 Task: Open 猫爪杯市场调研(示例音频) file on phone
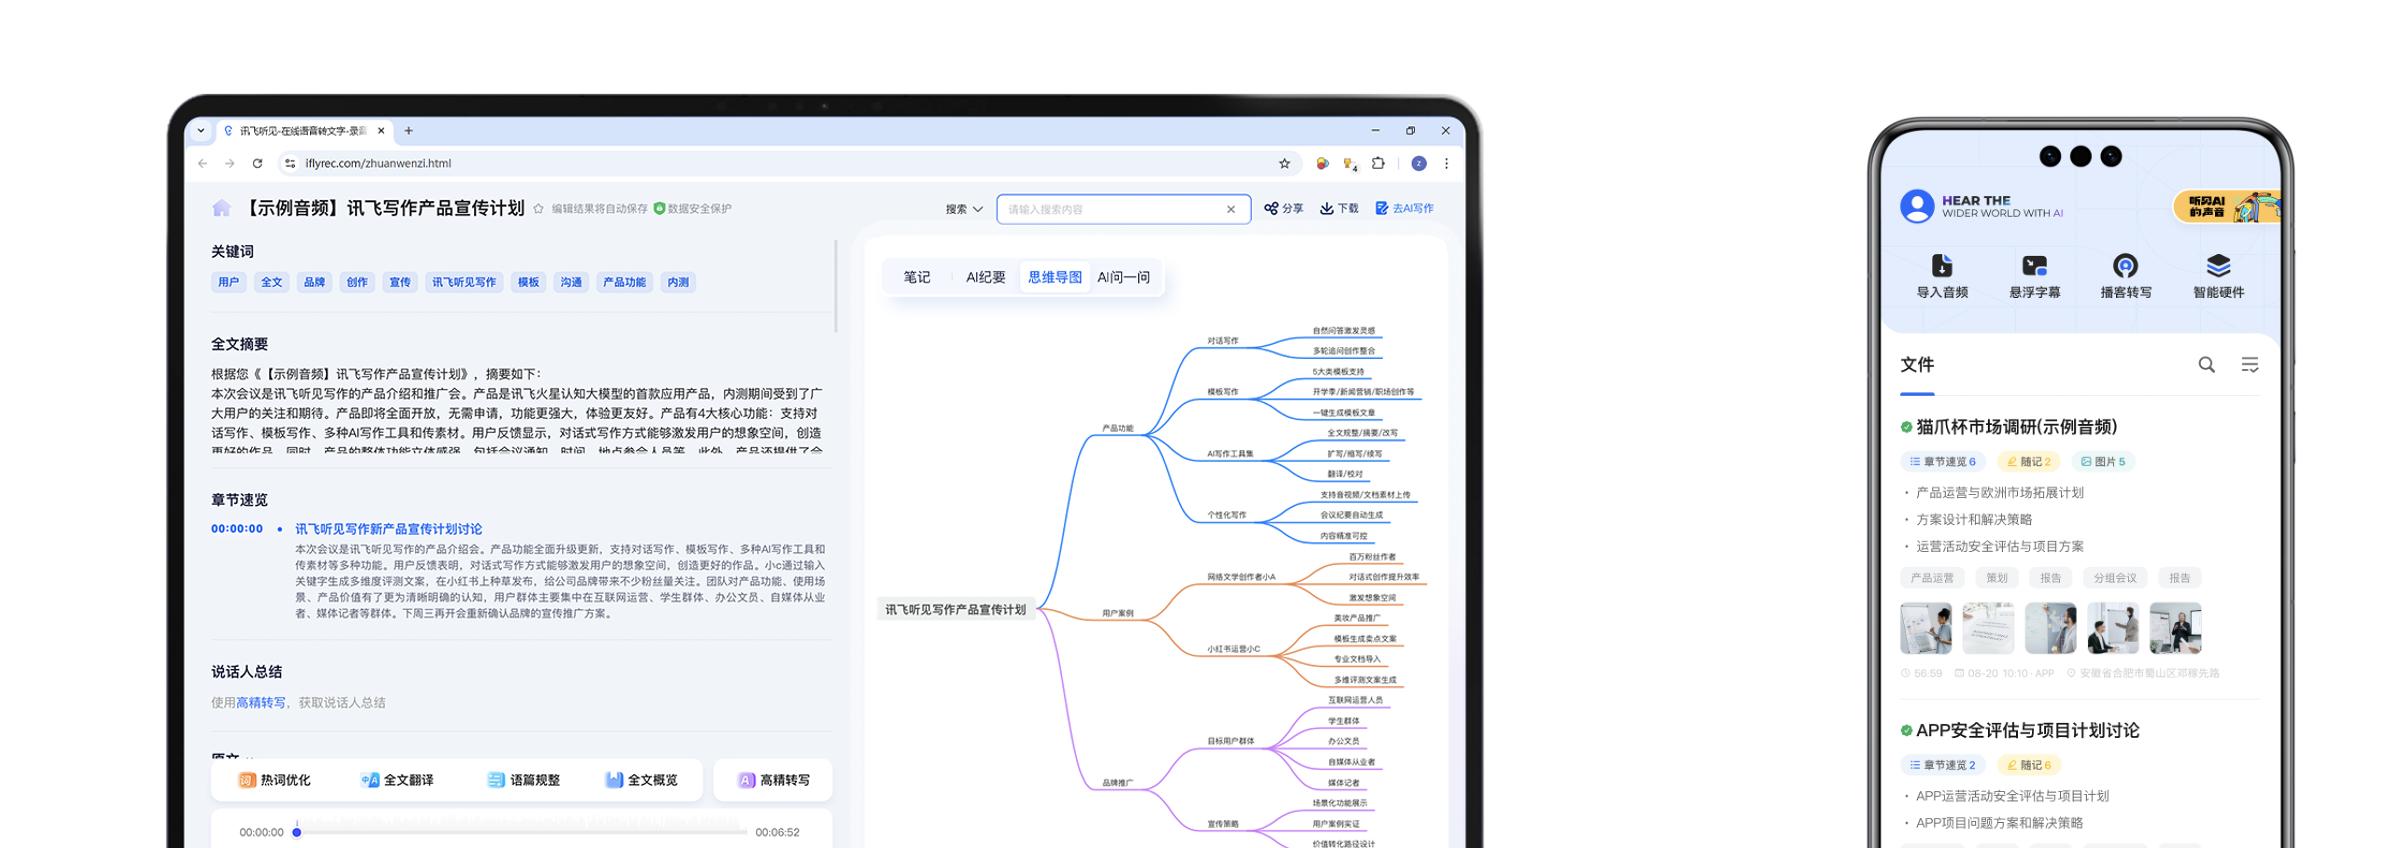(2016, 427)
